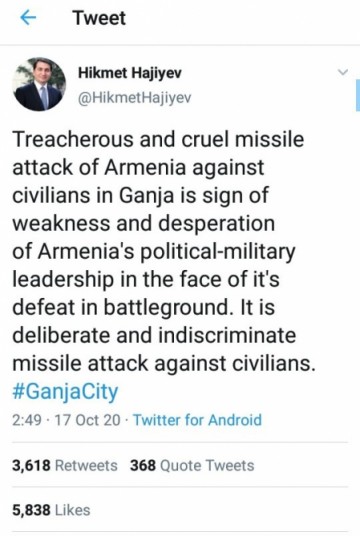Screen dimensions: 360x536
Task: Click the bold 368 quote count number
Action: coord(143,466)
